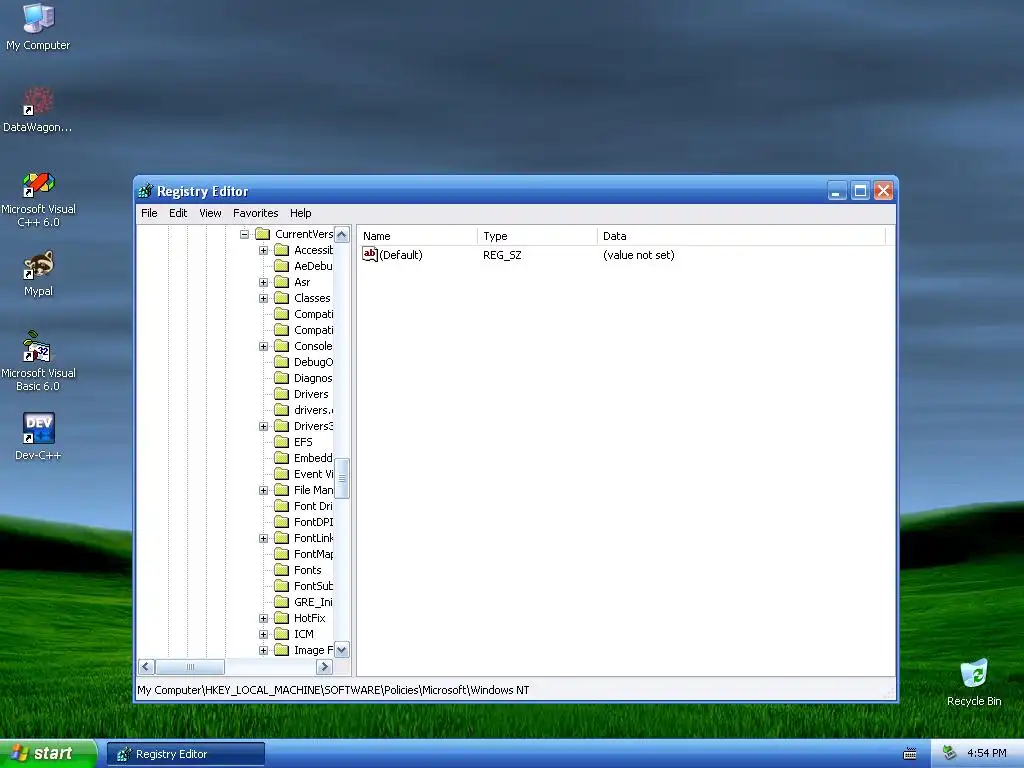Select the DataWagon desktop shortcut
The image size is (1024, 768).
(x=38, y=110)
